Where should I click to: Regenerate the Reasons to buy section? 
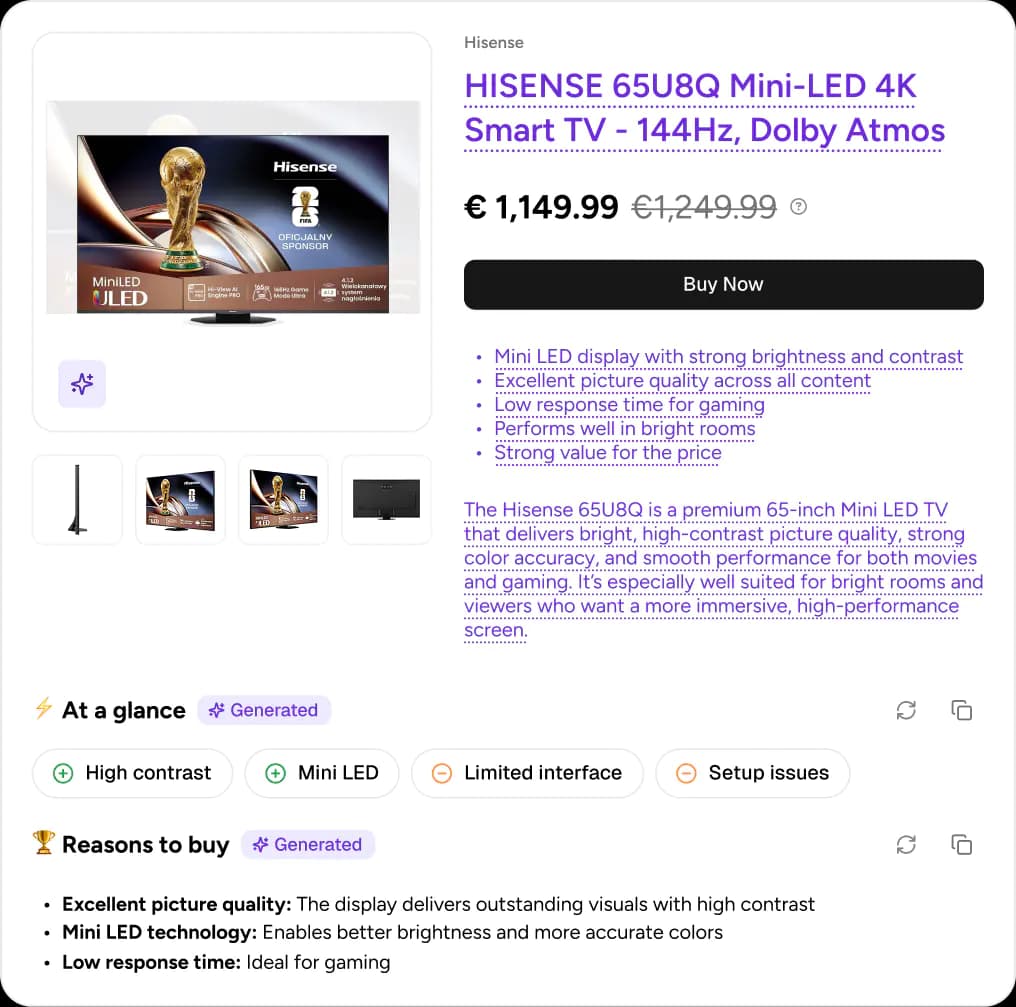[906, 844]
